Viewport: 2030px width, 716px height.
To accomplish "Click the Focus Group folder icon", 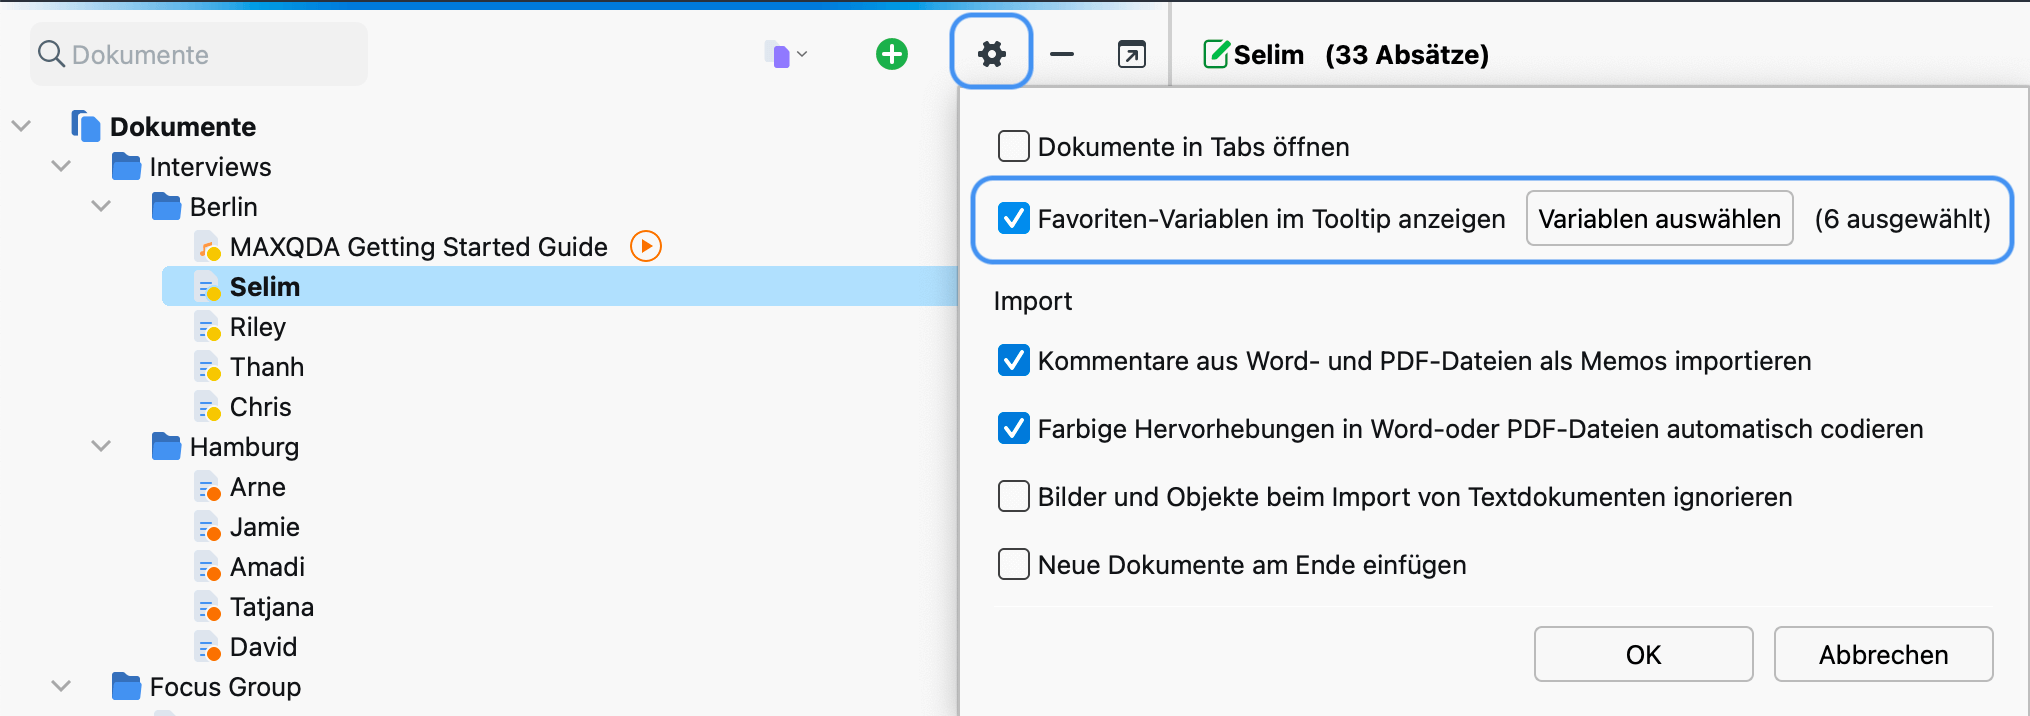I will click(126, 686).
